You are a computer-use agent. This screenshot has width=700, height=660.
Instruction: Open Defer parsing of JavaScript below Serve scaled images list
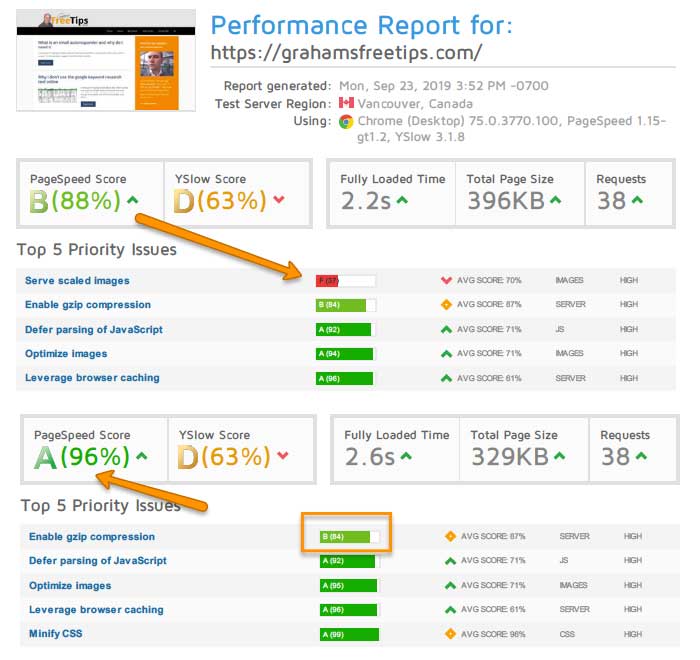point(94,330)
